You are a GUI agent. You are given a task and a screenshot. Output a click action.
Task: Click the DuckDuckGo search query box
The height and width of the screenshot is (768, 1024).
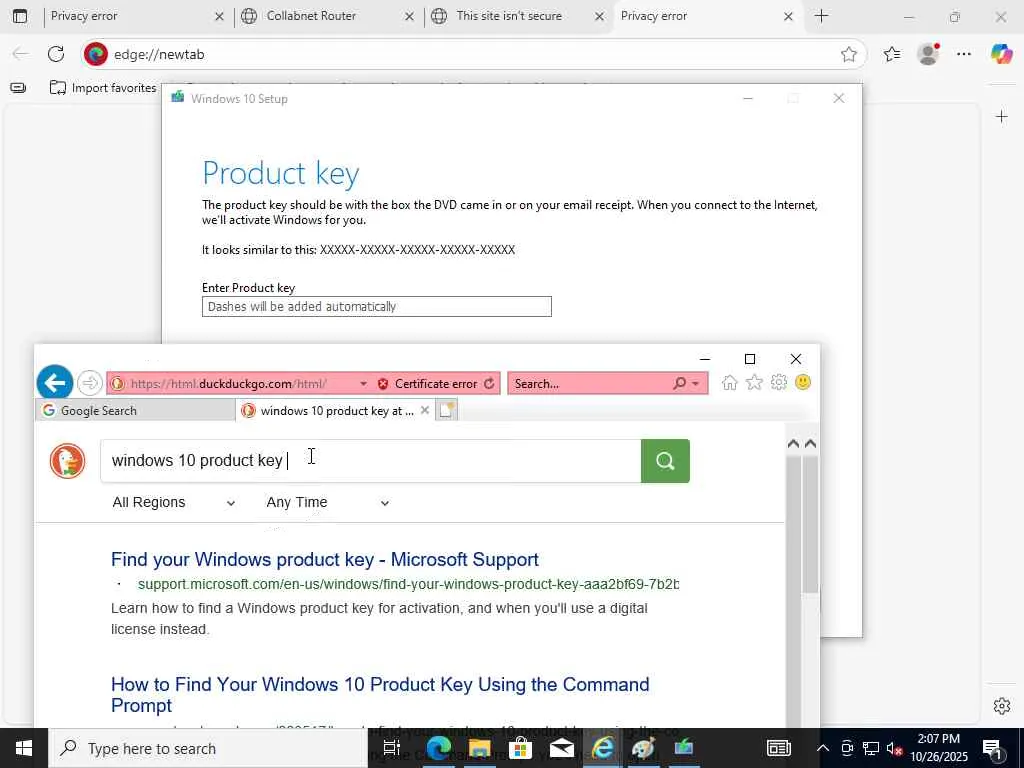coord(370,461)
